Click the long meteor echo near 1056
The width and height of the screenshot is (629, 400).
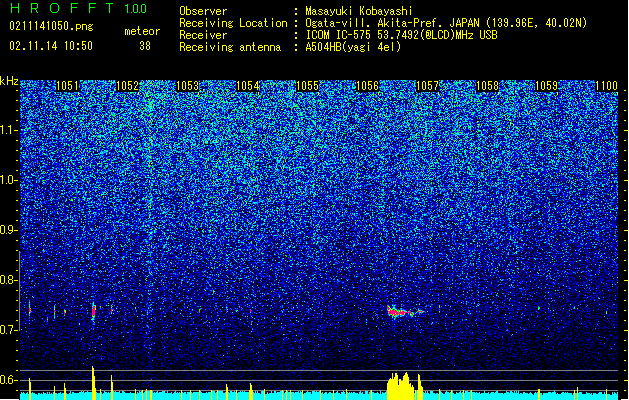coord(403,312)
